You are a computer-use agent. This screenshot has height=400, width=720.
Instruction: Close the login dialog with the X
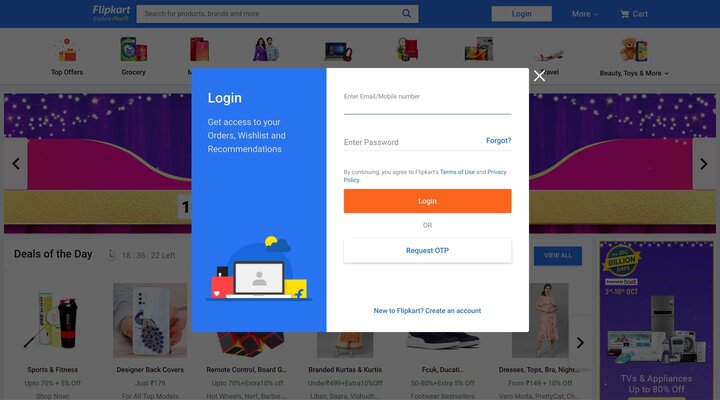[539, 76]
